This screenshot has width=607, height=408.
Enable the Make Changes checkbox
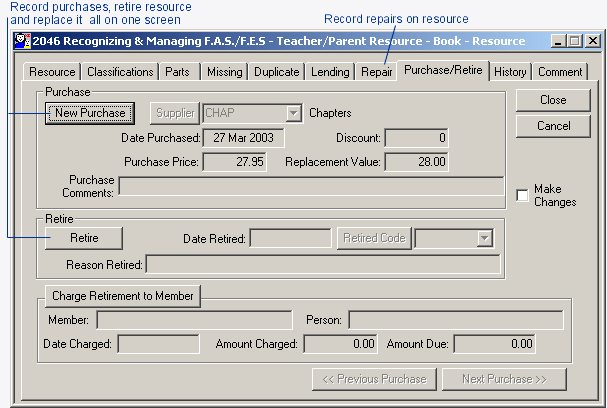tap(522, 195)
